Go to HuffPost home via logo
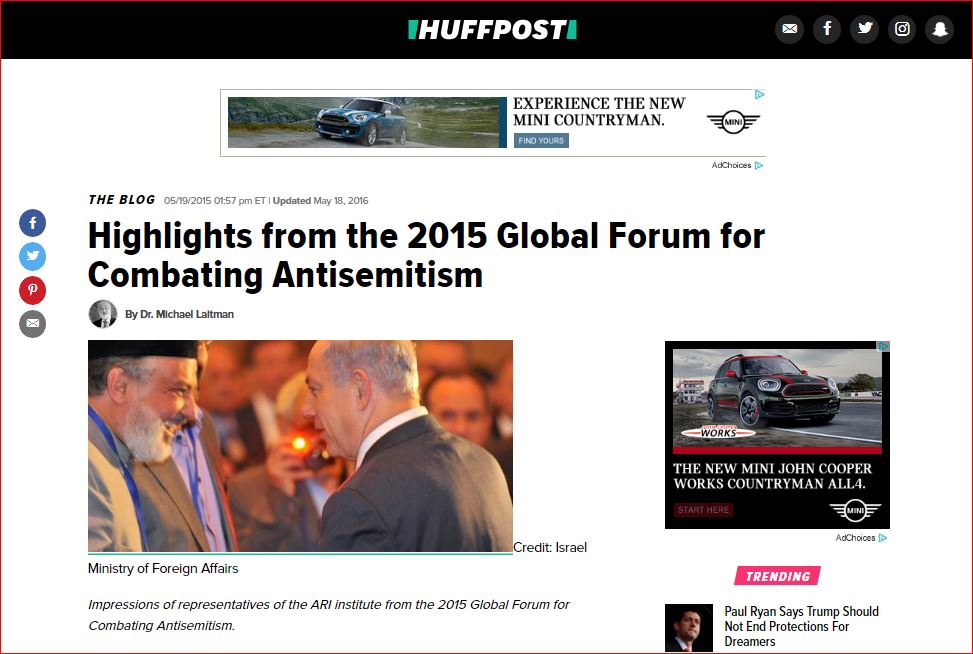 pos(492,29)
